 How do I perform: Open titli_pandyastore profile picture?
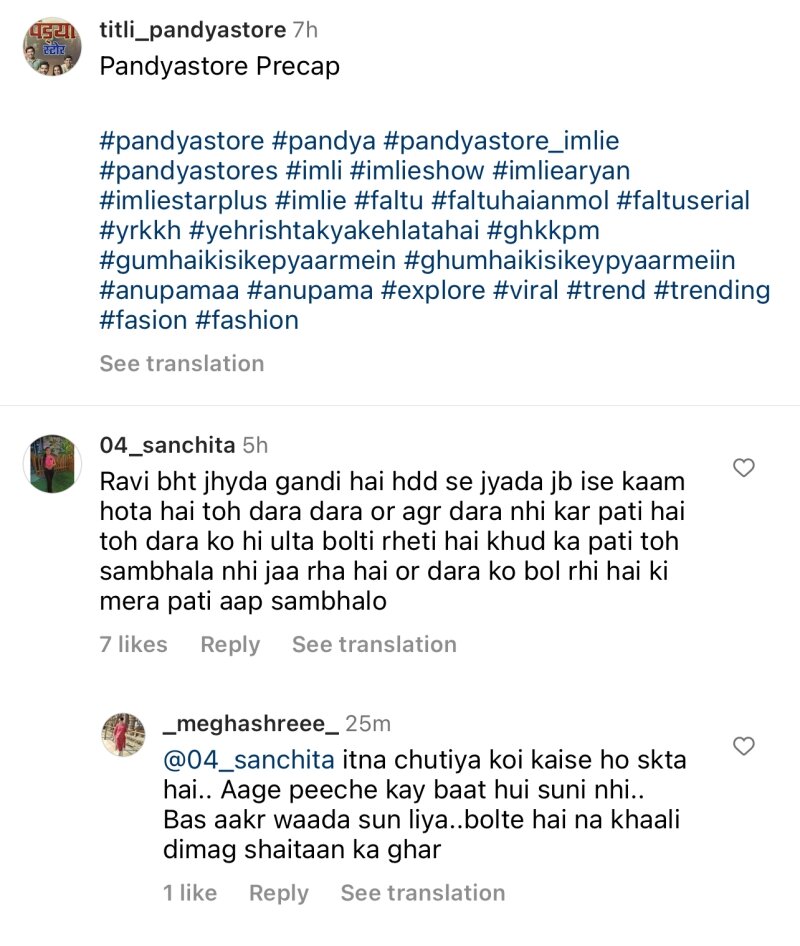(x=52, y=46)
